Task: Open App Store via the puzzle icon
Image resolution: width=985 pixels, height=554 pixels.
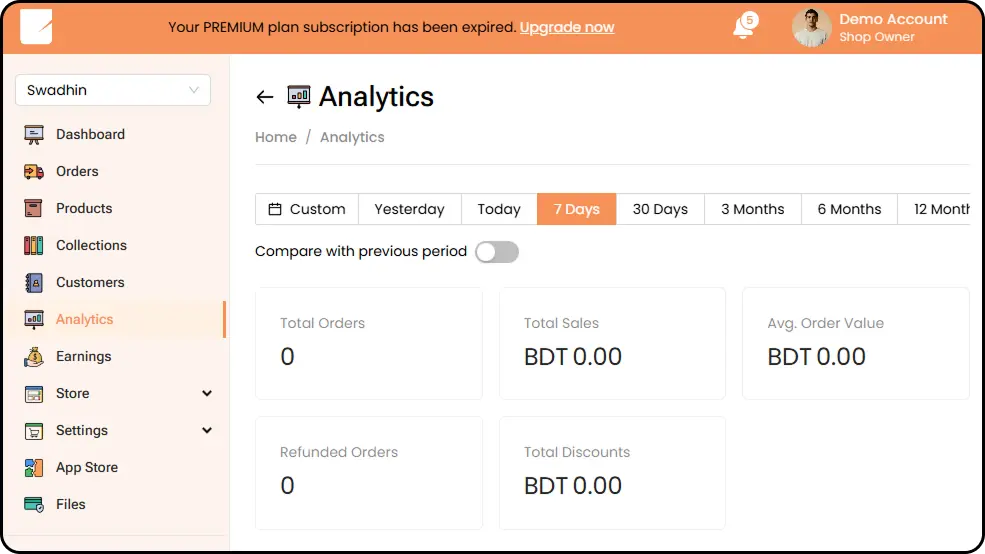Action: 34,467
